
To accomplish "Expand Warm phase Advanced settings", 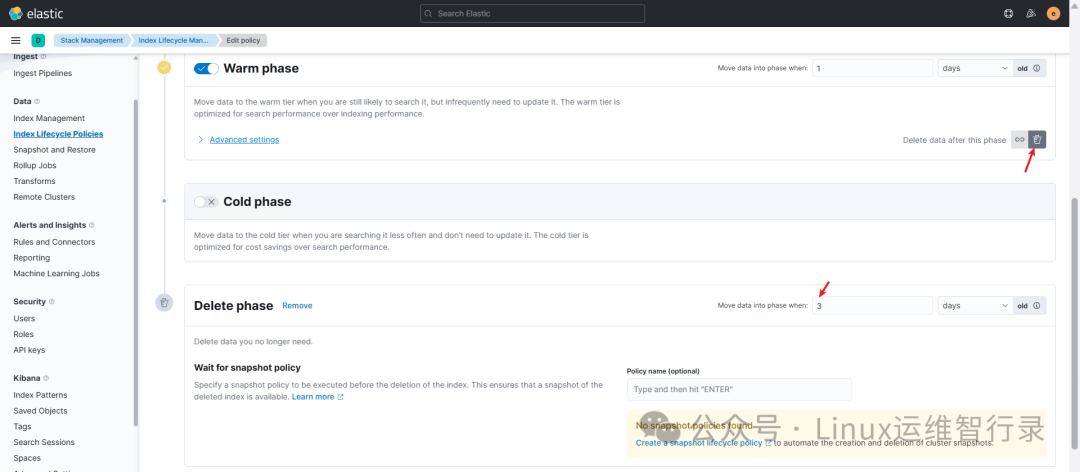I will click(x=244, y=140).
